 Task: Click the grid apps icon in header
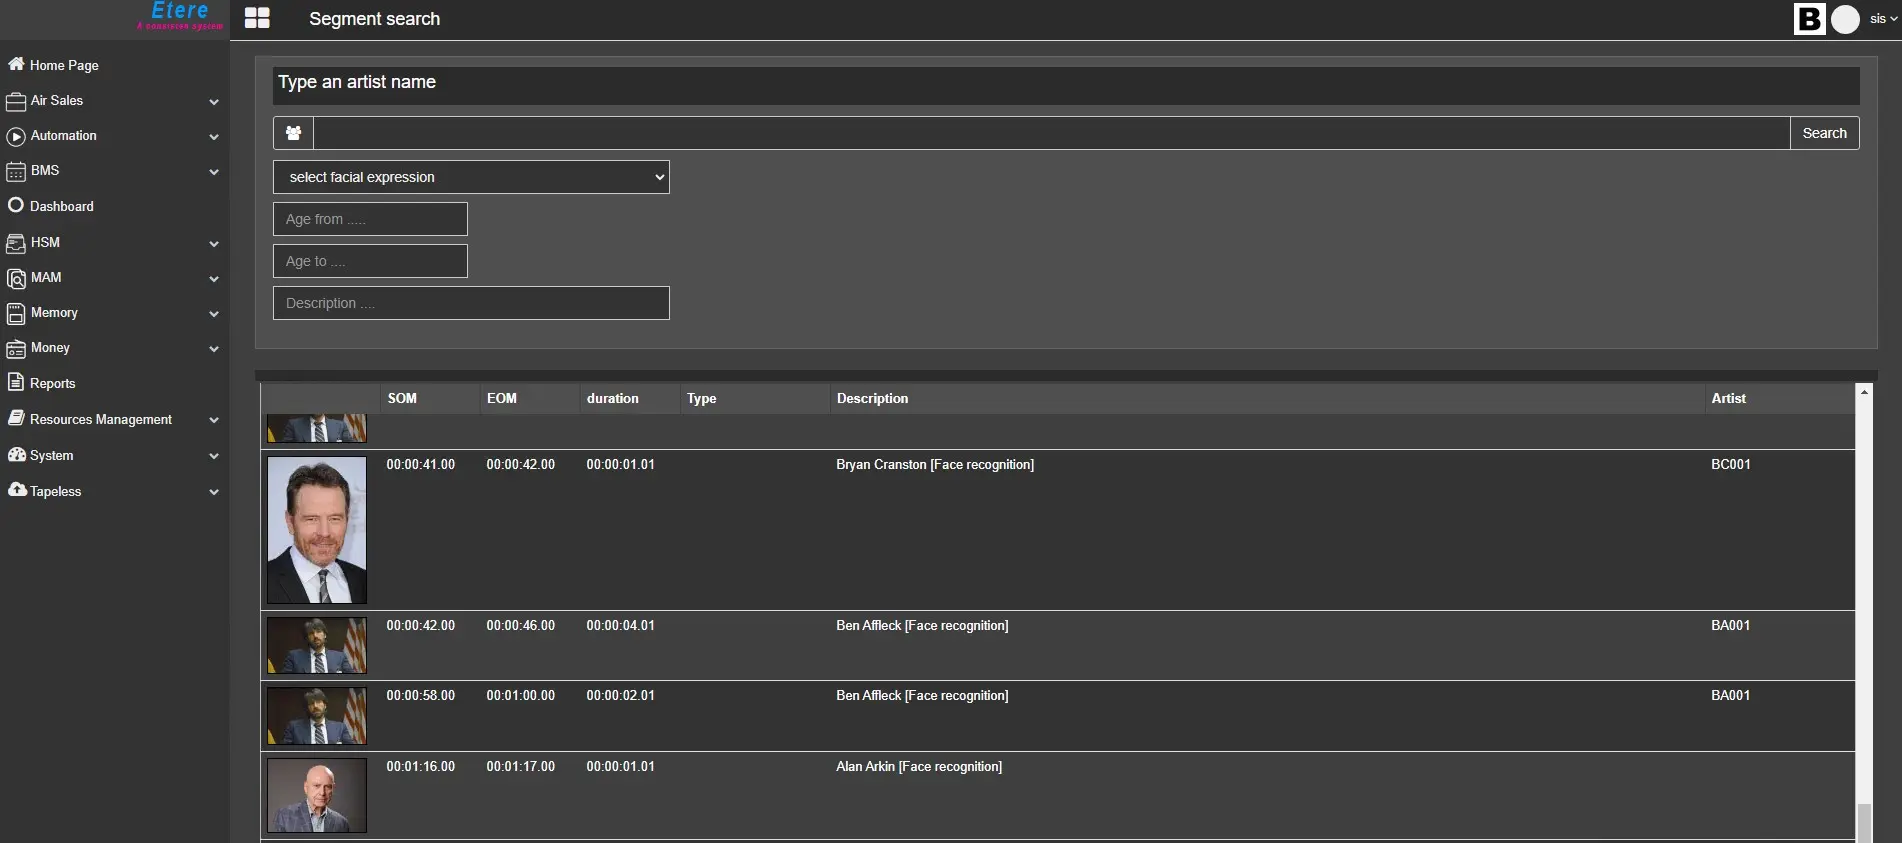tap(257, 19)
